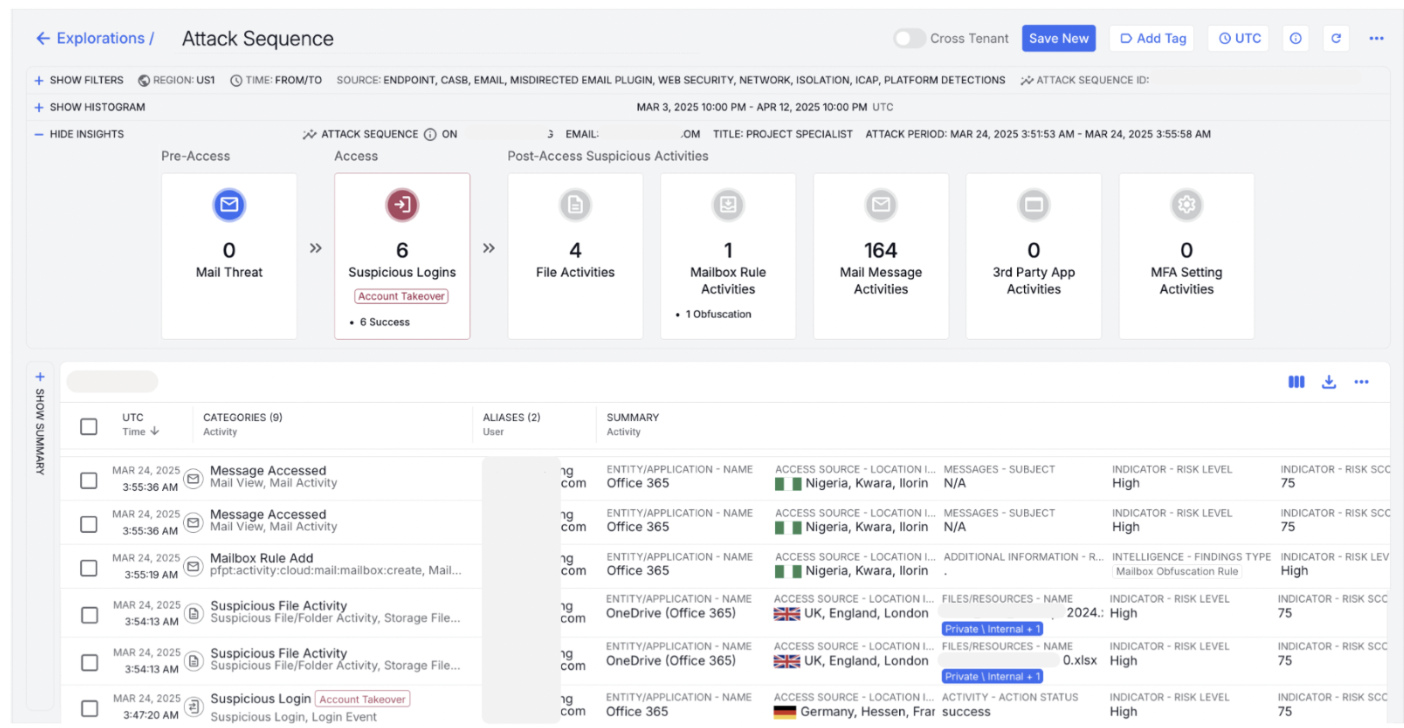Toggle the Cross Tenant switch
Screen dimensions: 1404x728
click(909, 38)
